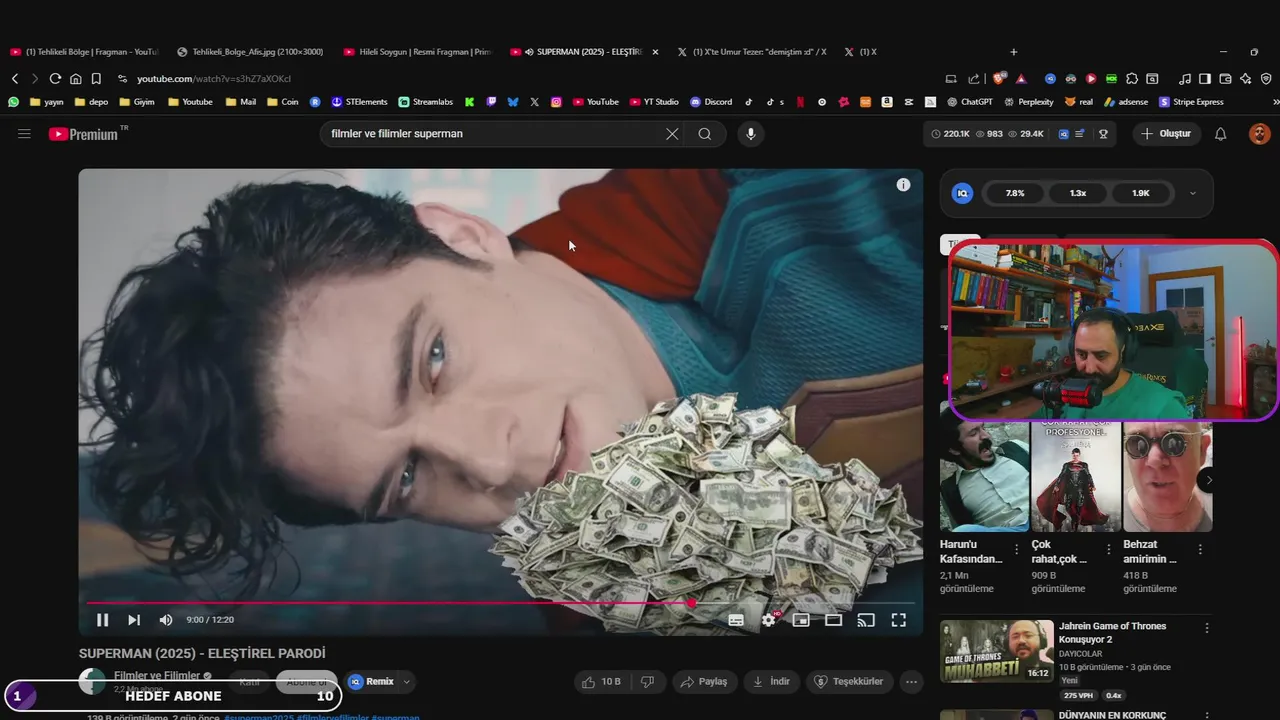Open the Discord bookmark
Viewport: 1280px width, 720px height.
pyautogui.click(x=710, y=102)
